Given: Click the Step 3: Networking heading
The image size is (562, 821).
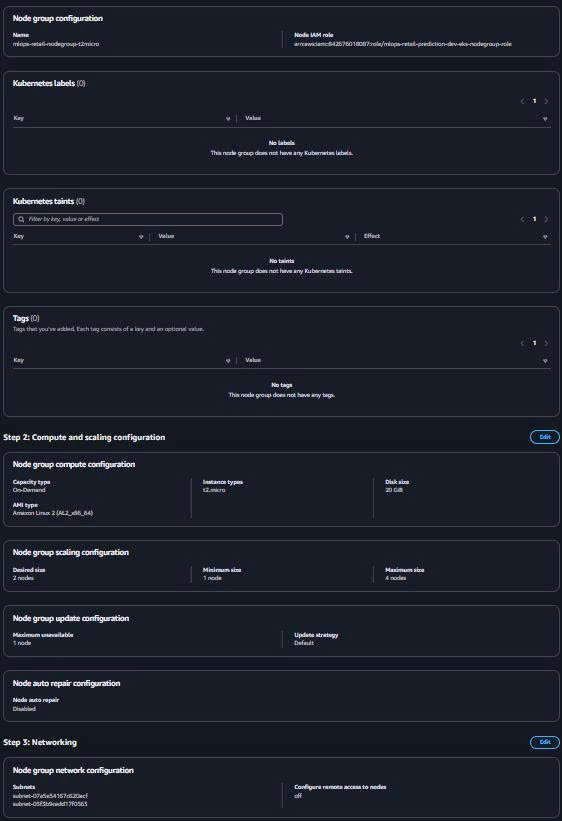Looking at the screenshot, I should pyautogui.click(x=40, y=742).
